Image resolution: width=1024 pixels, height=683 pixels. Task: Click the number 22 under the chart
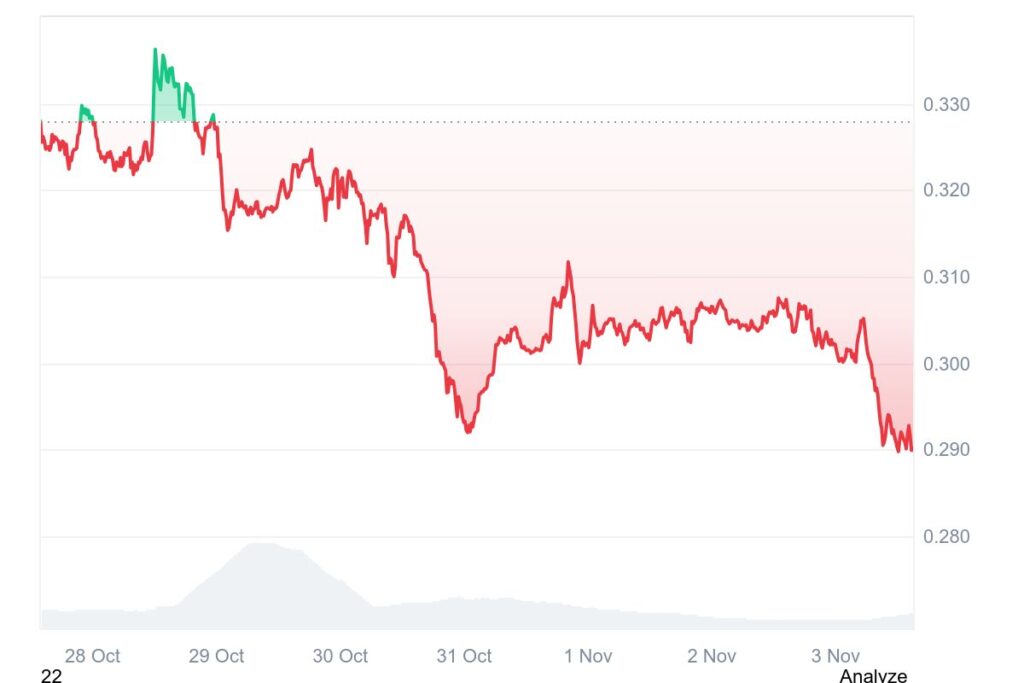[51, 676]
